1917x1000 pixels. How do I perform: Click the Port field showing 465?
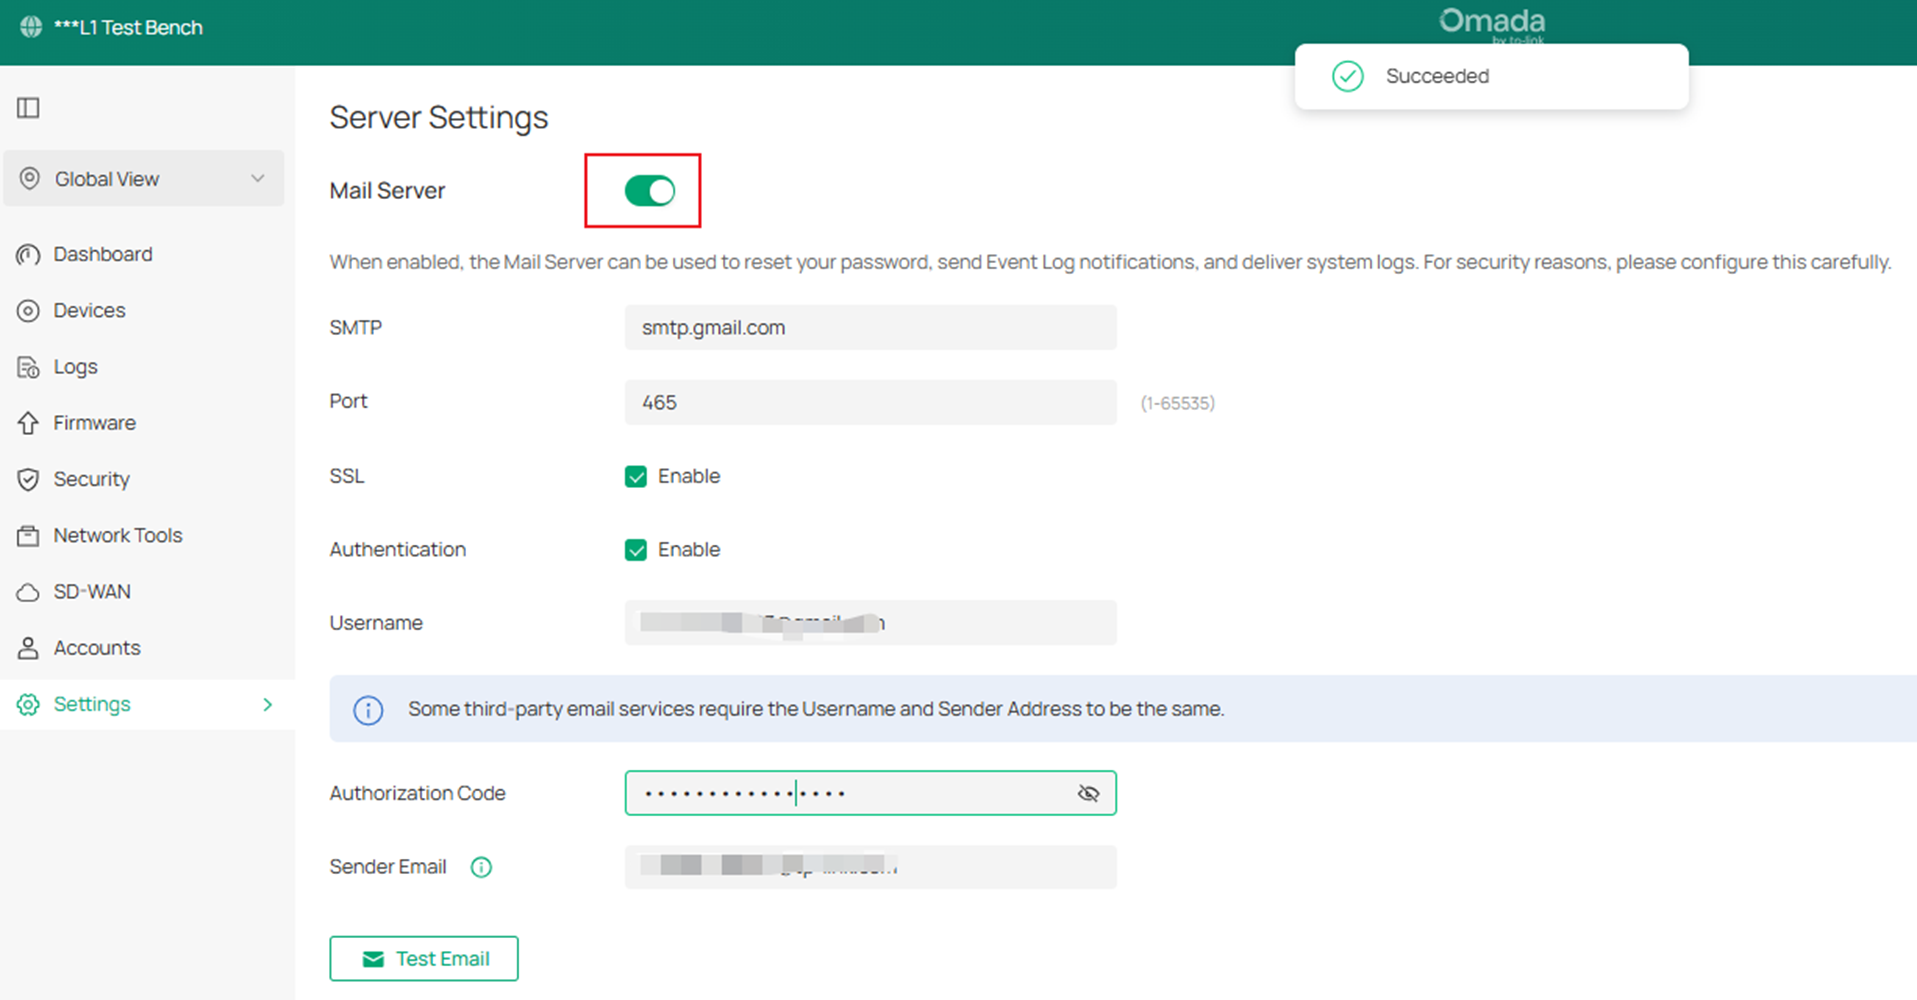tap(870, 402)
